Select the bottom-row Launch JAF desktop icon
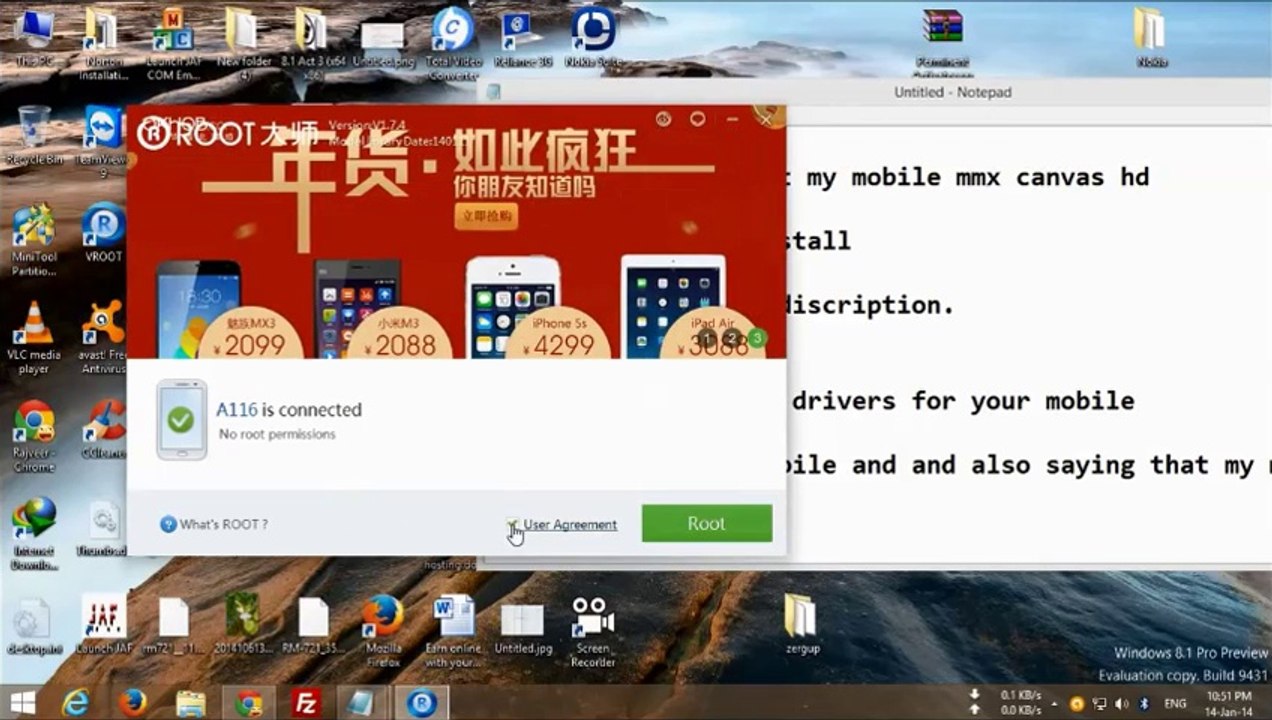Screen dimensions: 1272x720 (104, 625)
